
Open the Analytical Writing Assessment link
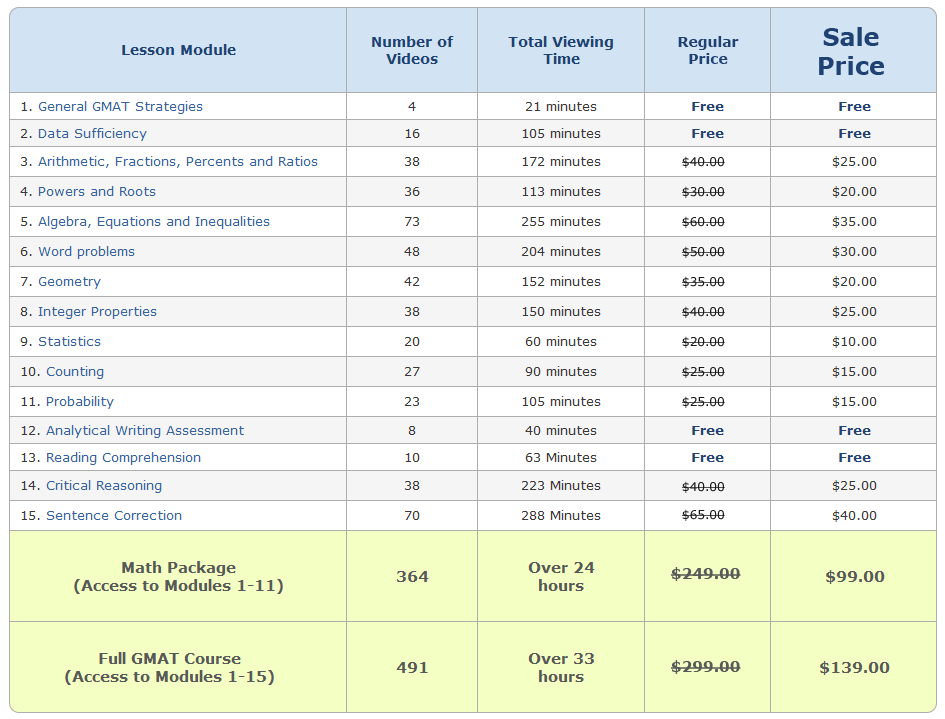145,431
